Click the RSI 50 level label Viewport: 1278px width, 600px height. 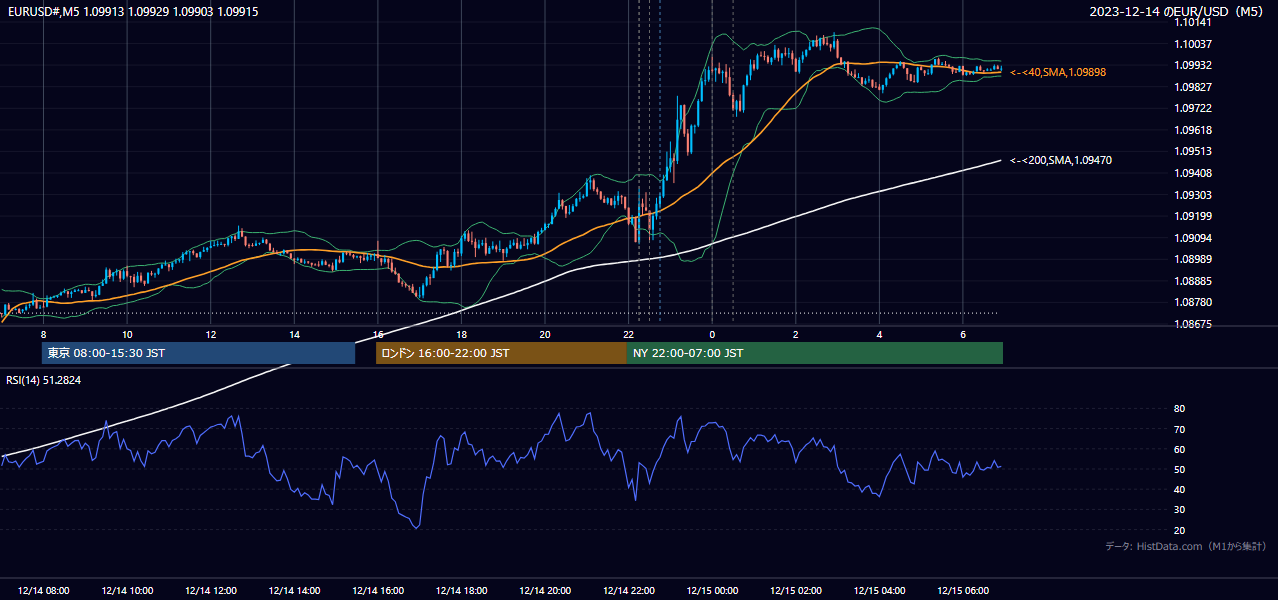point(1179,469)
